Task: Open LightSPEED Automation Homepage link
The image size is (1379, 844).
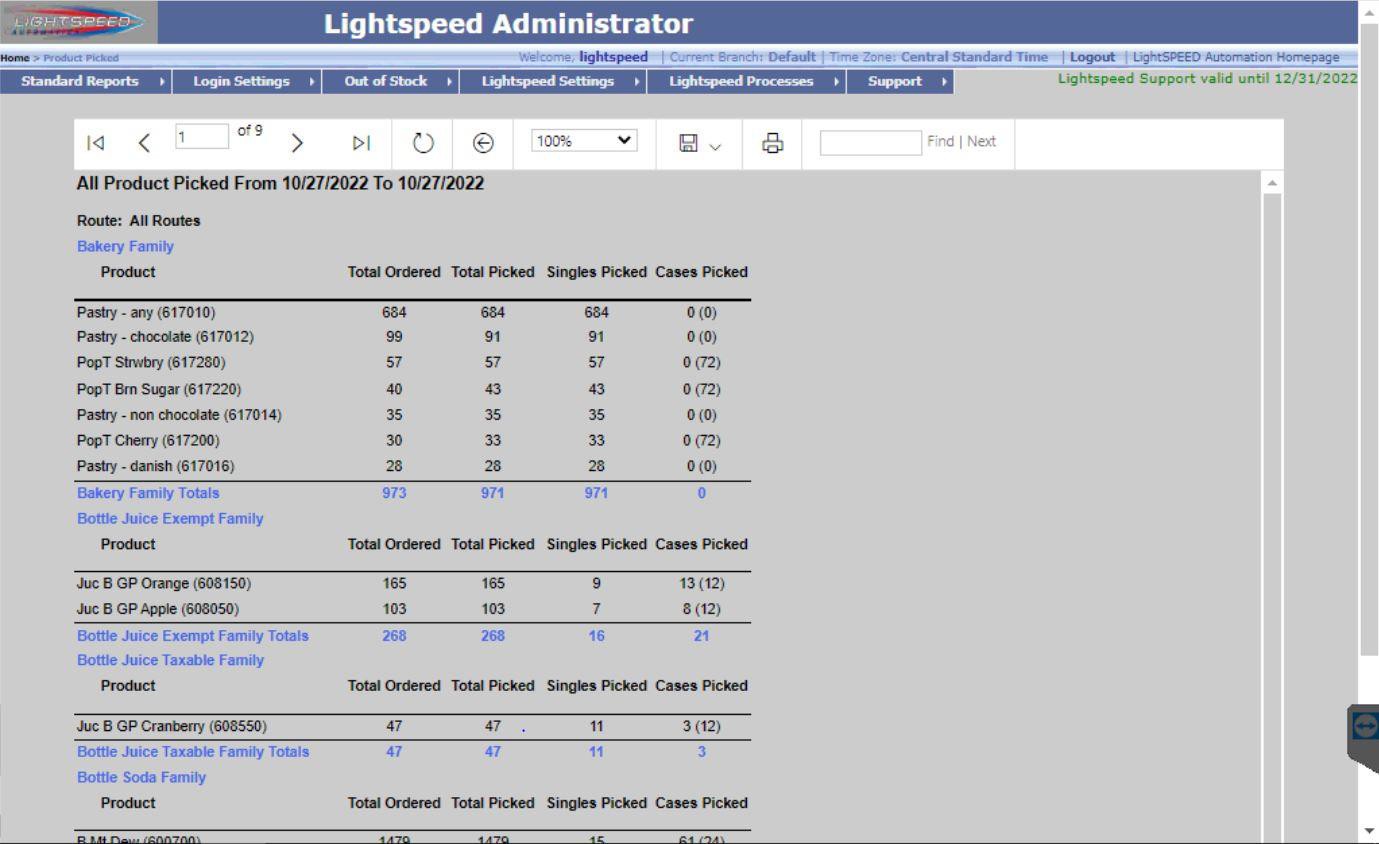Action: click(x=1235, y=57)
